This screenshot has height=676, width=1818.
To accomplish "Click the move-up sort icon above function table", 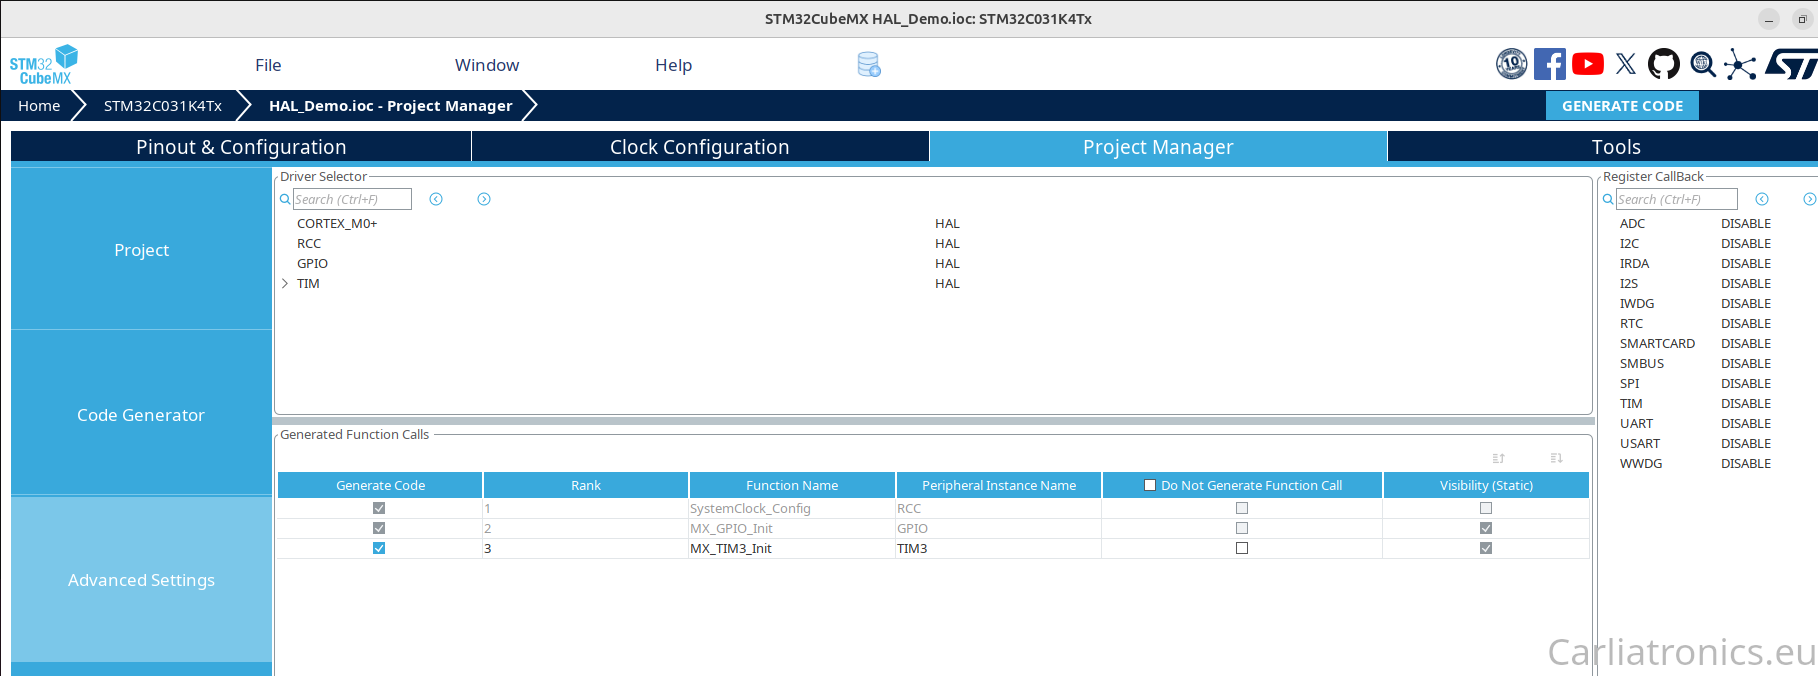I will [x=1498, y=458].
